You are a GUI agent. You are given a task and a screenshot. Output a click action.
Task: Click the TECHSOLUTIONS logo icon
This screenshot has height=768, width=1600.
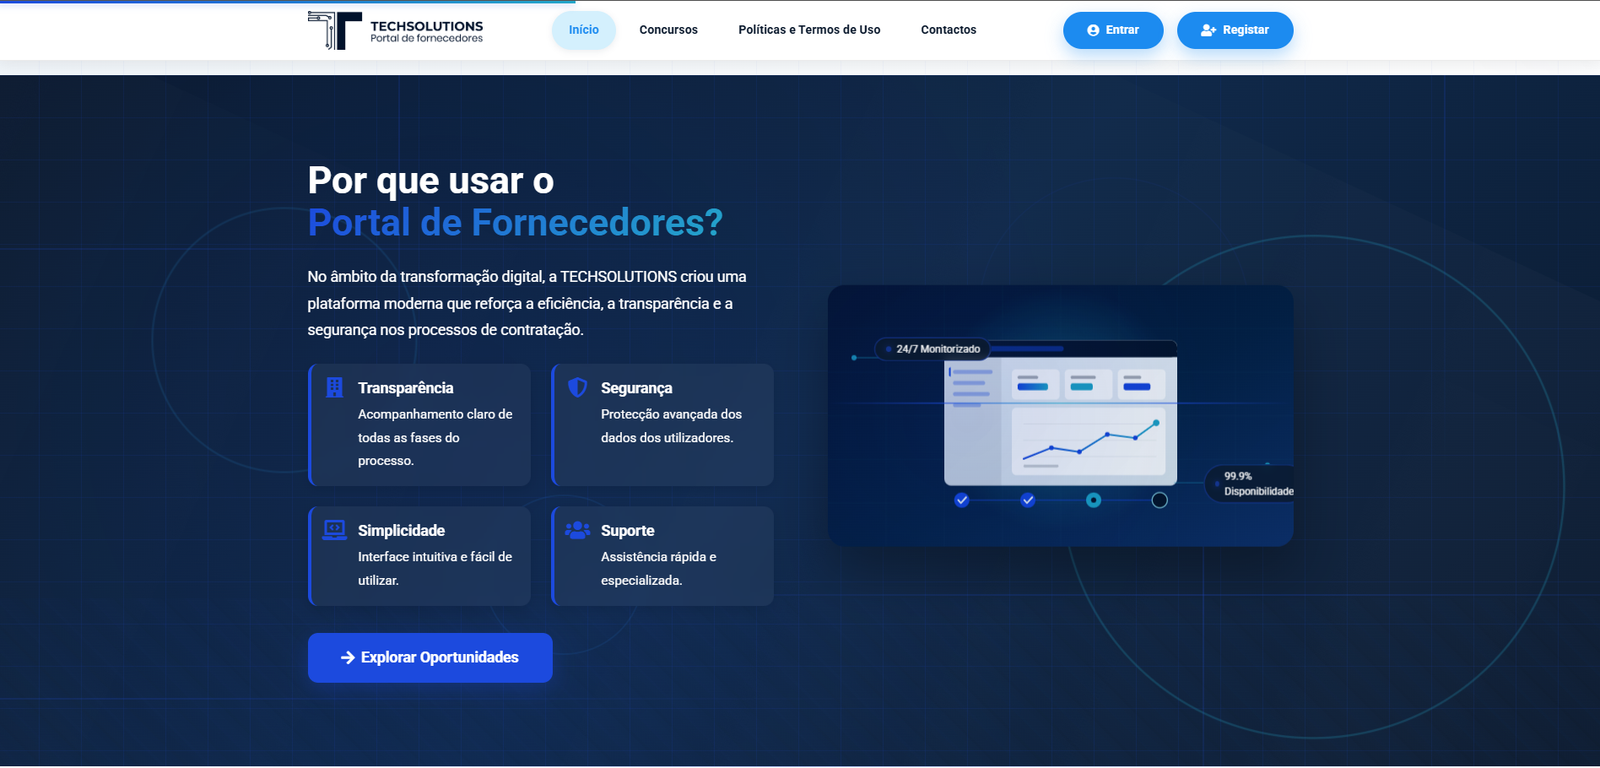pyautogui.click(x=335, y=30)
